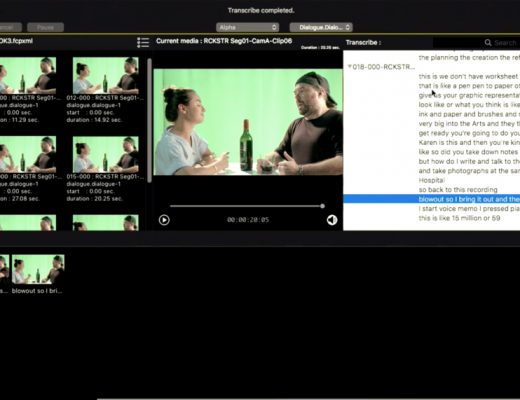Viewport: 520px width, 400px height.
Task: Select line 'but how do I write and talk to'
Action: [x=469, y=161]
